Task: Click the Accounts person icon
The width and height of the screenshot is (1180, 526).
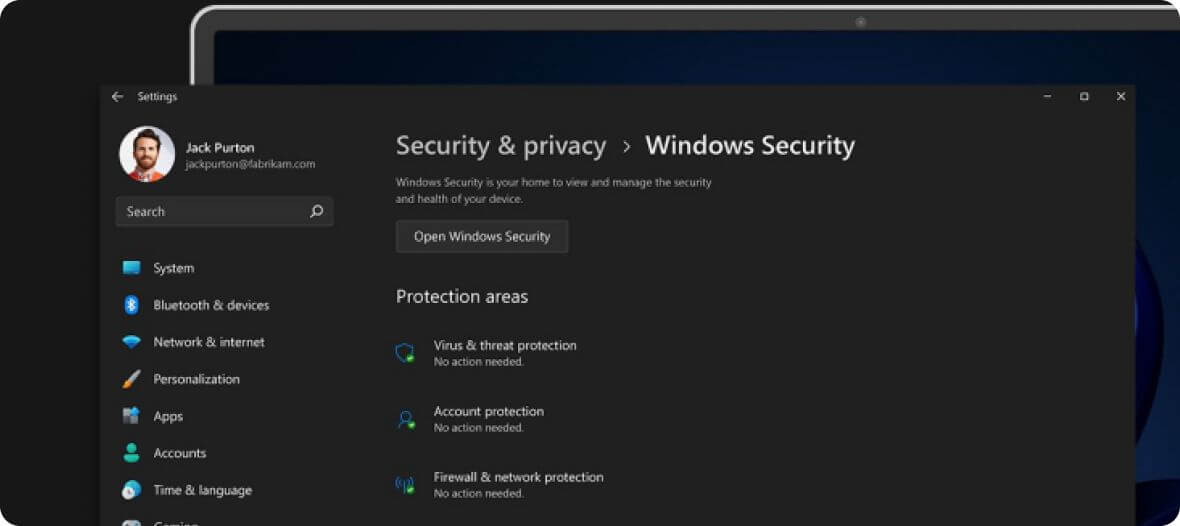Action: click(x=131, y=453)
